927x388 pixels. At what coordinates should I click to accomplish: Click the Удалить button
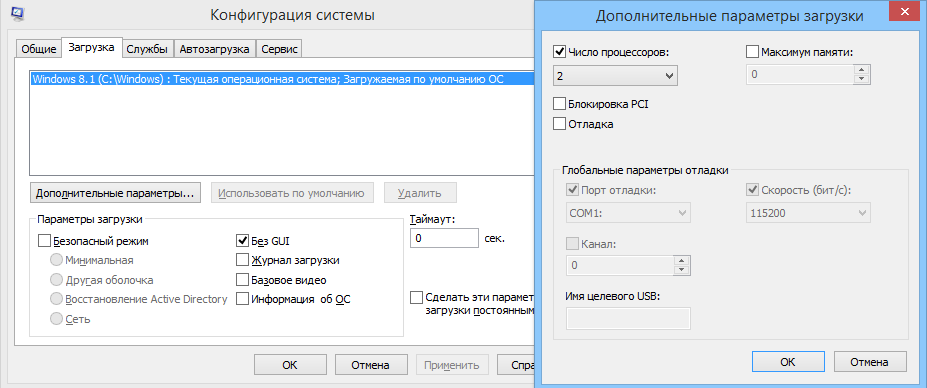420,193
